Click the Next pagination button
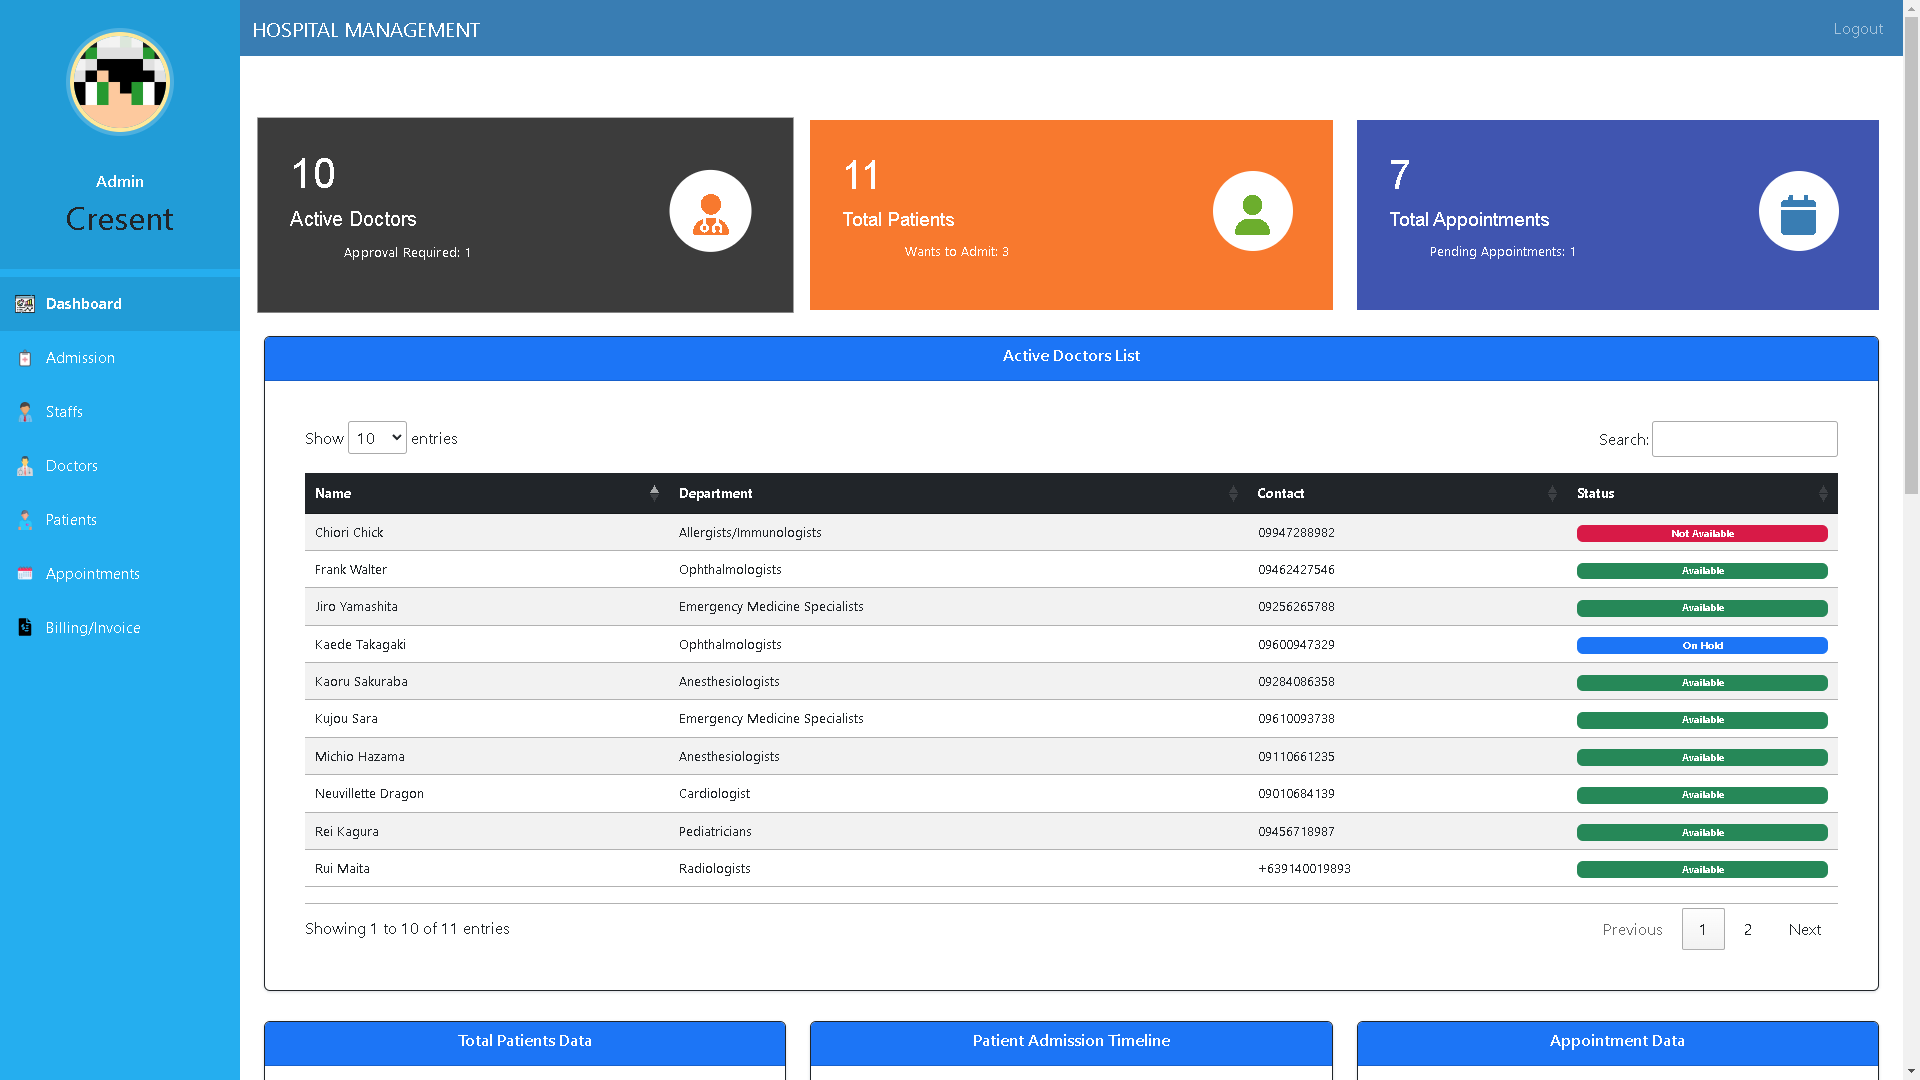The image size is (1920, 1080). tap(1804, 929)
